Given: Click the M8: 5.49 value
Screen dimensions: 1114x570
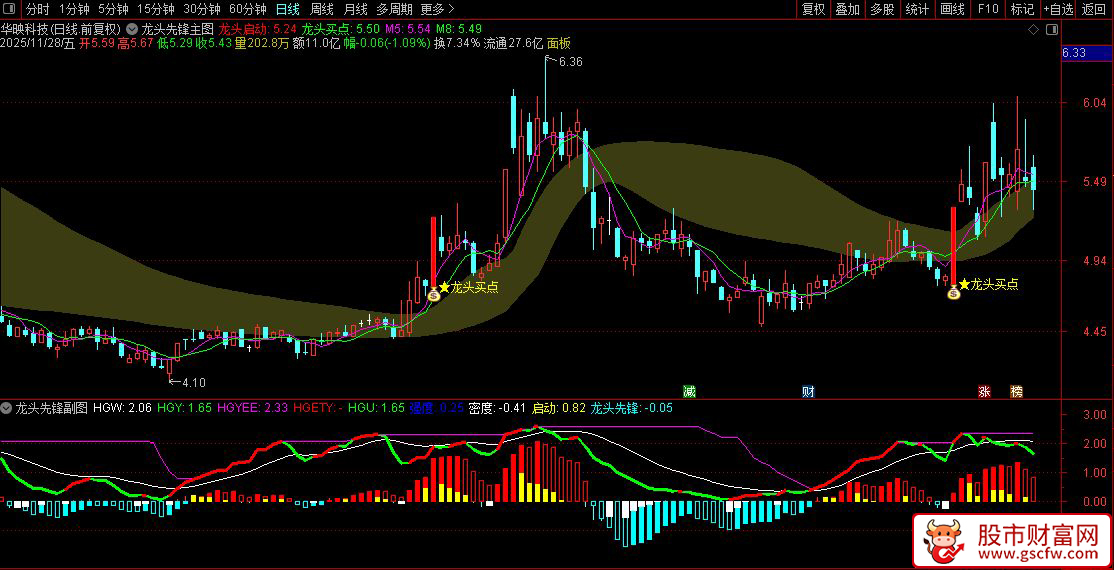Looking at the screenshot, I should (x=459, y=30).
